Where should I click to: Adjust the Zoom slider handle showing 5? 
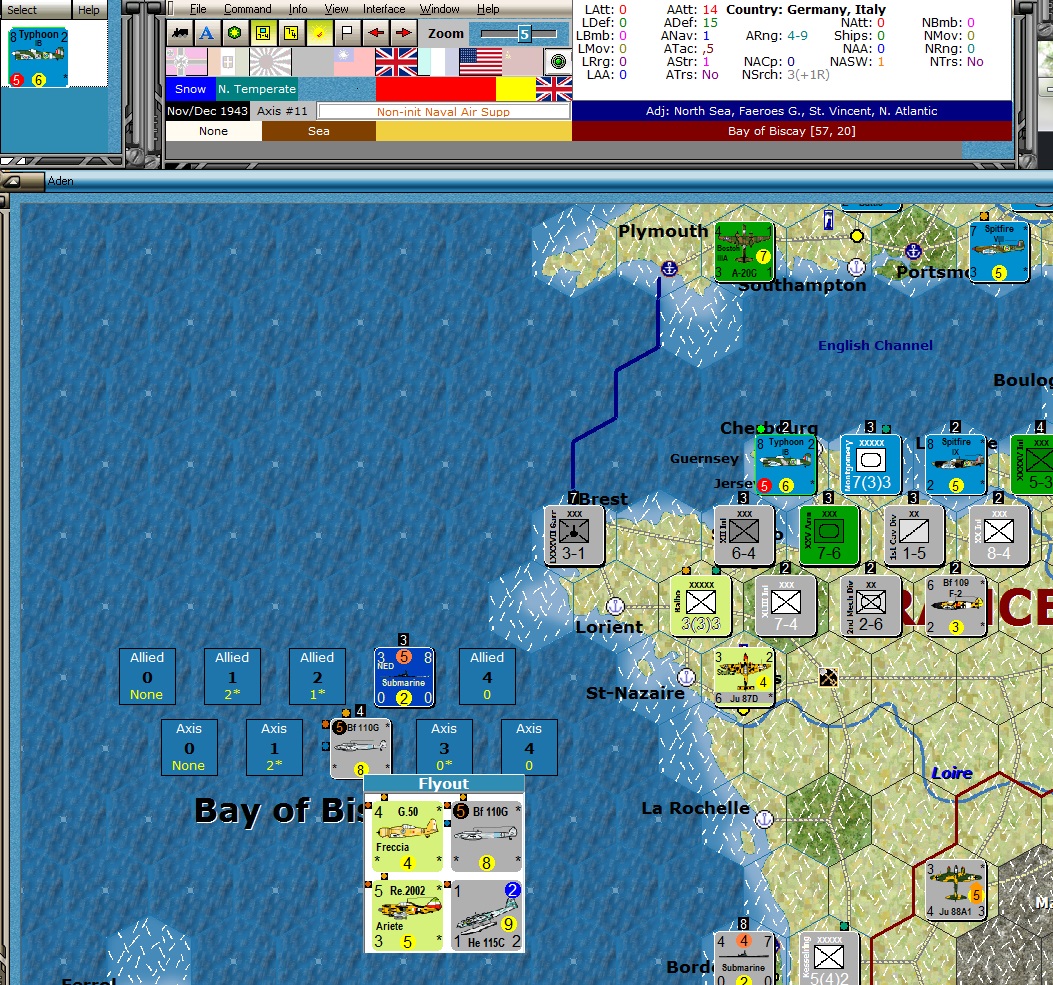524,34
